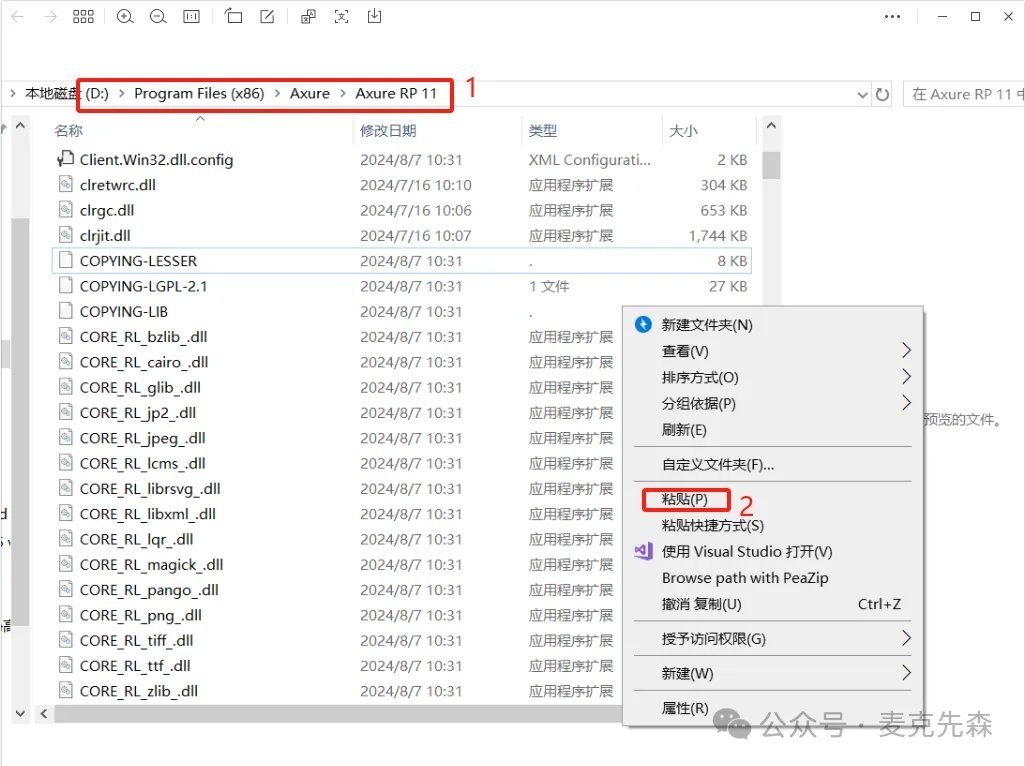Zoom in on the image

pyautogui.click(x=125, y=16)
